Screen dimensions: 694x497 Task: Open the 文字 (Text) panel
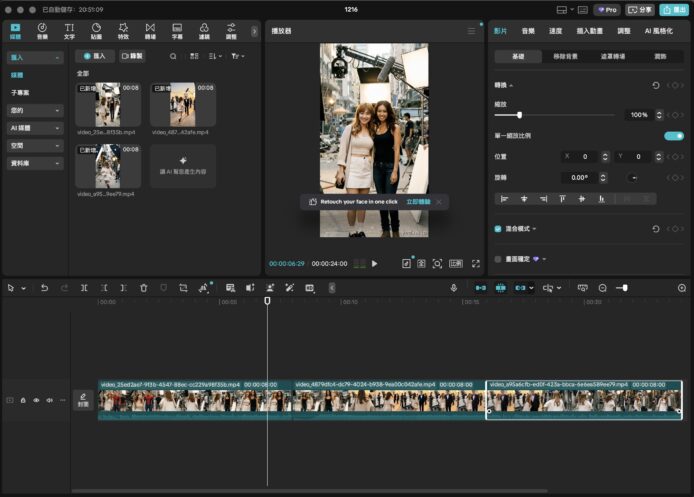(x=69, y=31)
